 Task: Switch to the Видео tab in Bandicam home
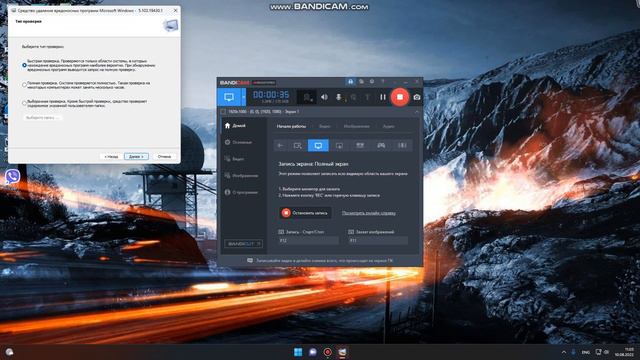(x=324, y=127)
